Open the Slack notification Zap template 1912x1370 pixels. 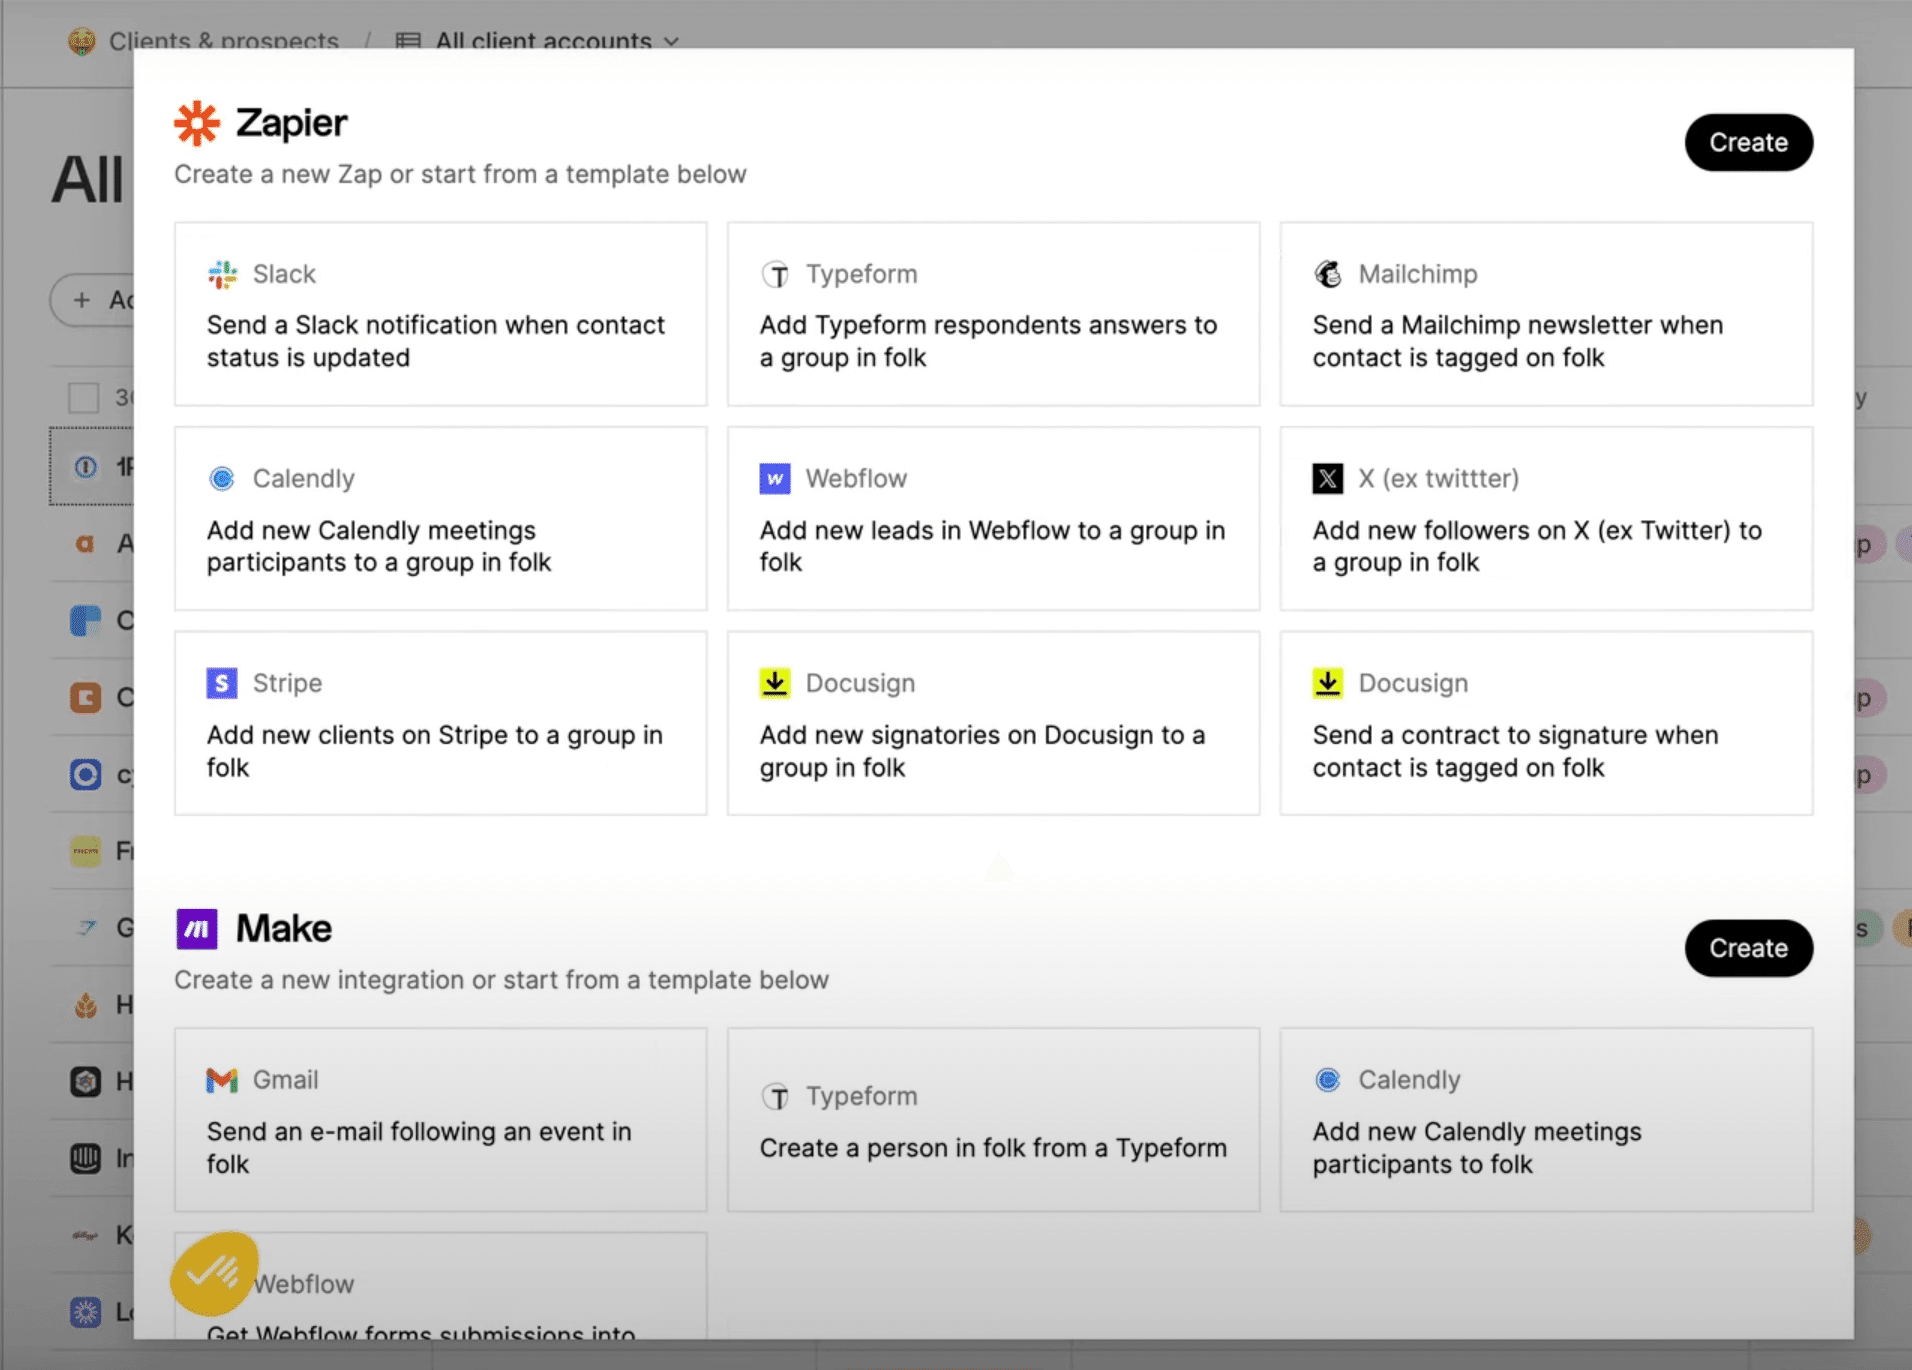coord(440,314)
